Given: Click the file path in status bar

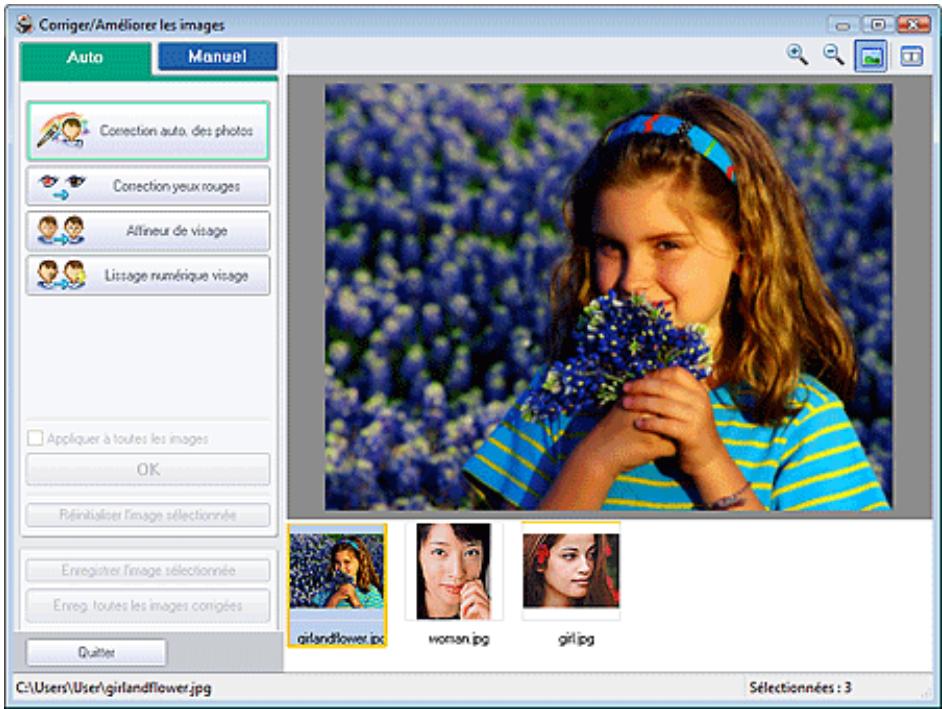Looking at the screenshot, I should 114,687.
